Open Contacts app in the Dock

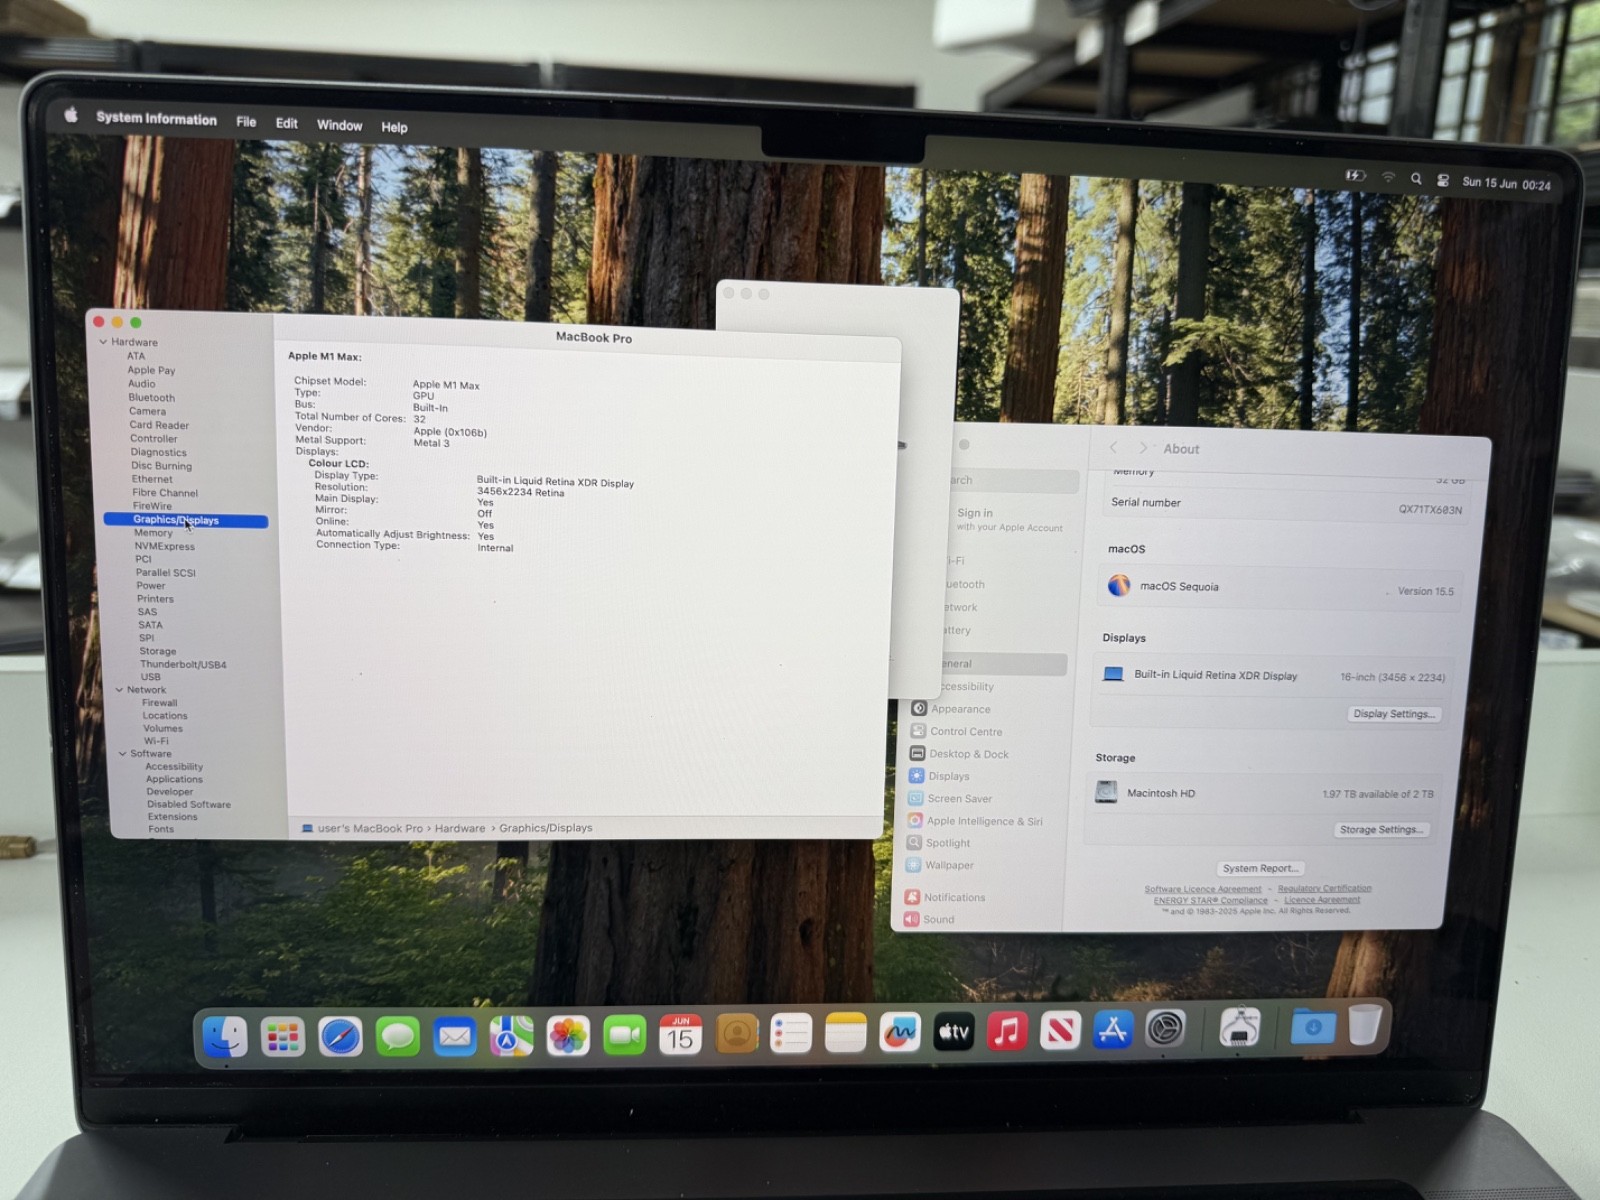click(737, 1034)
